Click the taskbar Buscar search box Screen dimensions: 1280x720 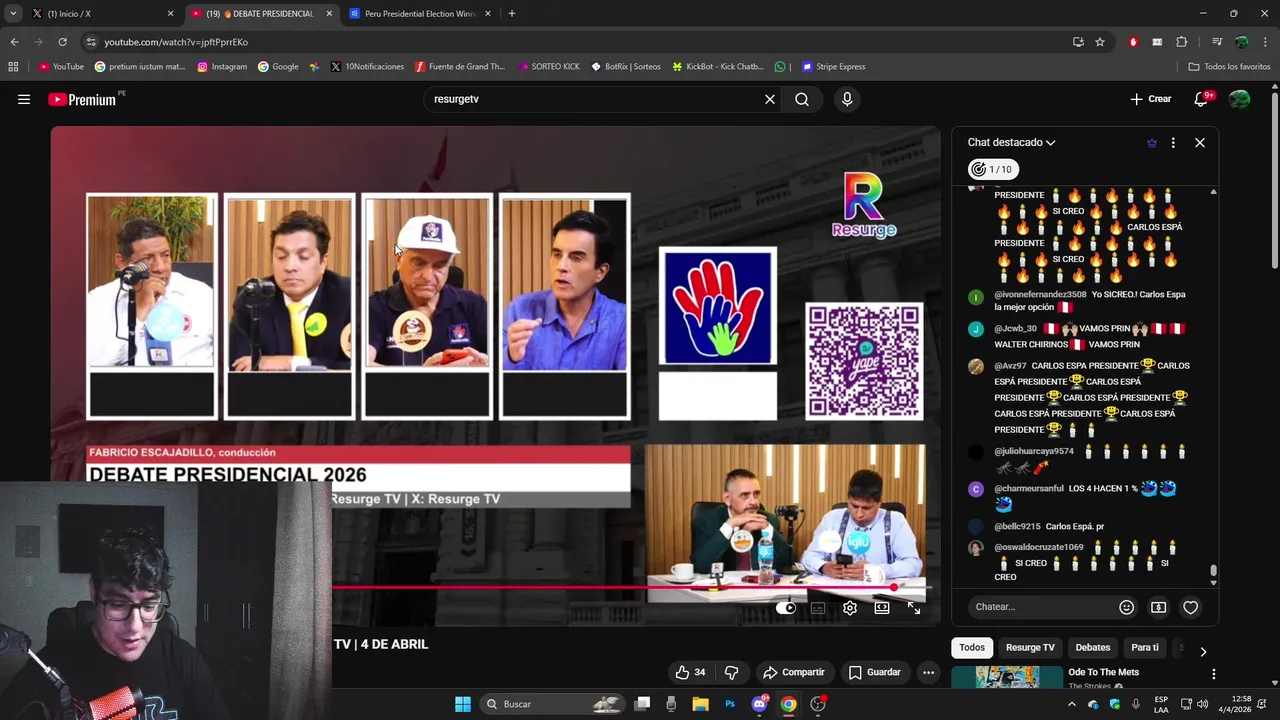coord(552,704)
